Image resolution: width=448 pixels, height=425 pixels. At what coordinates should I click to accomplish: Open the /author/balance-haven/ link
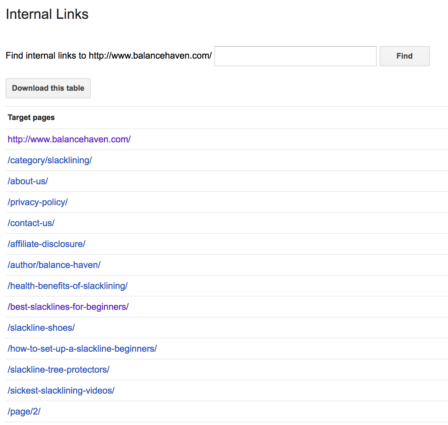pos(54,265)
